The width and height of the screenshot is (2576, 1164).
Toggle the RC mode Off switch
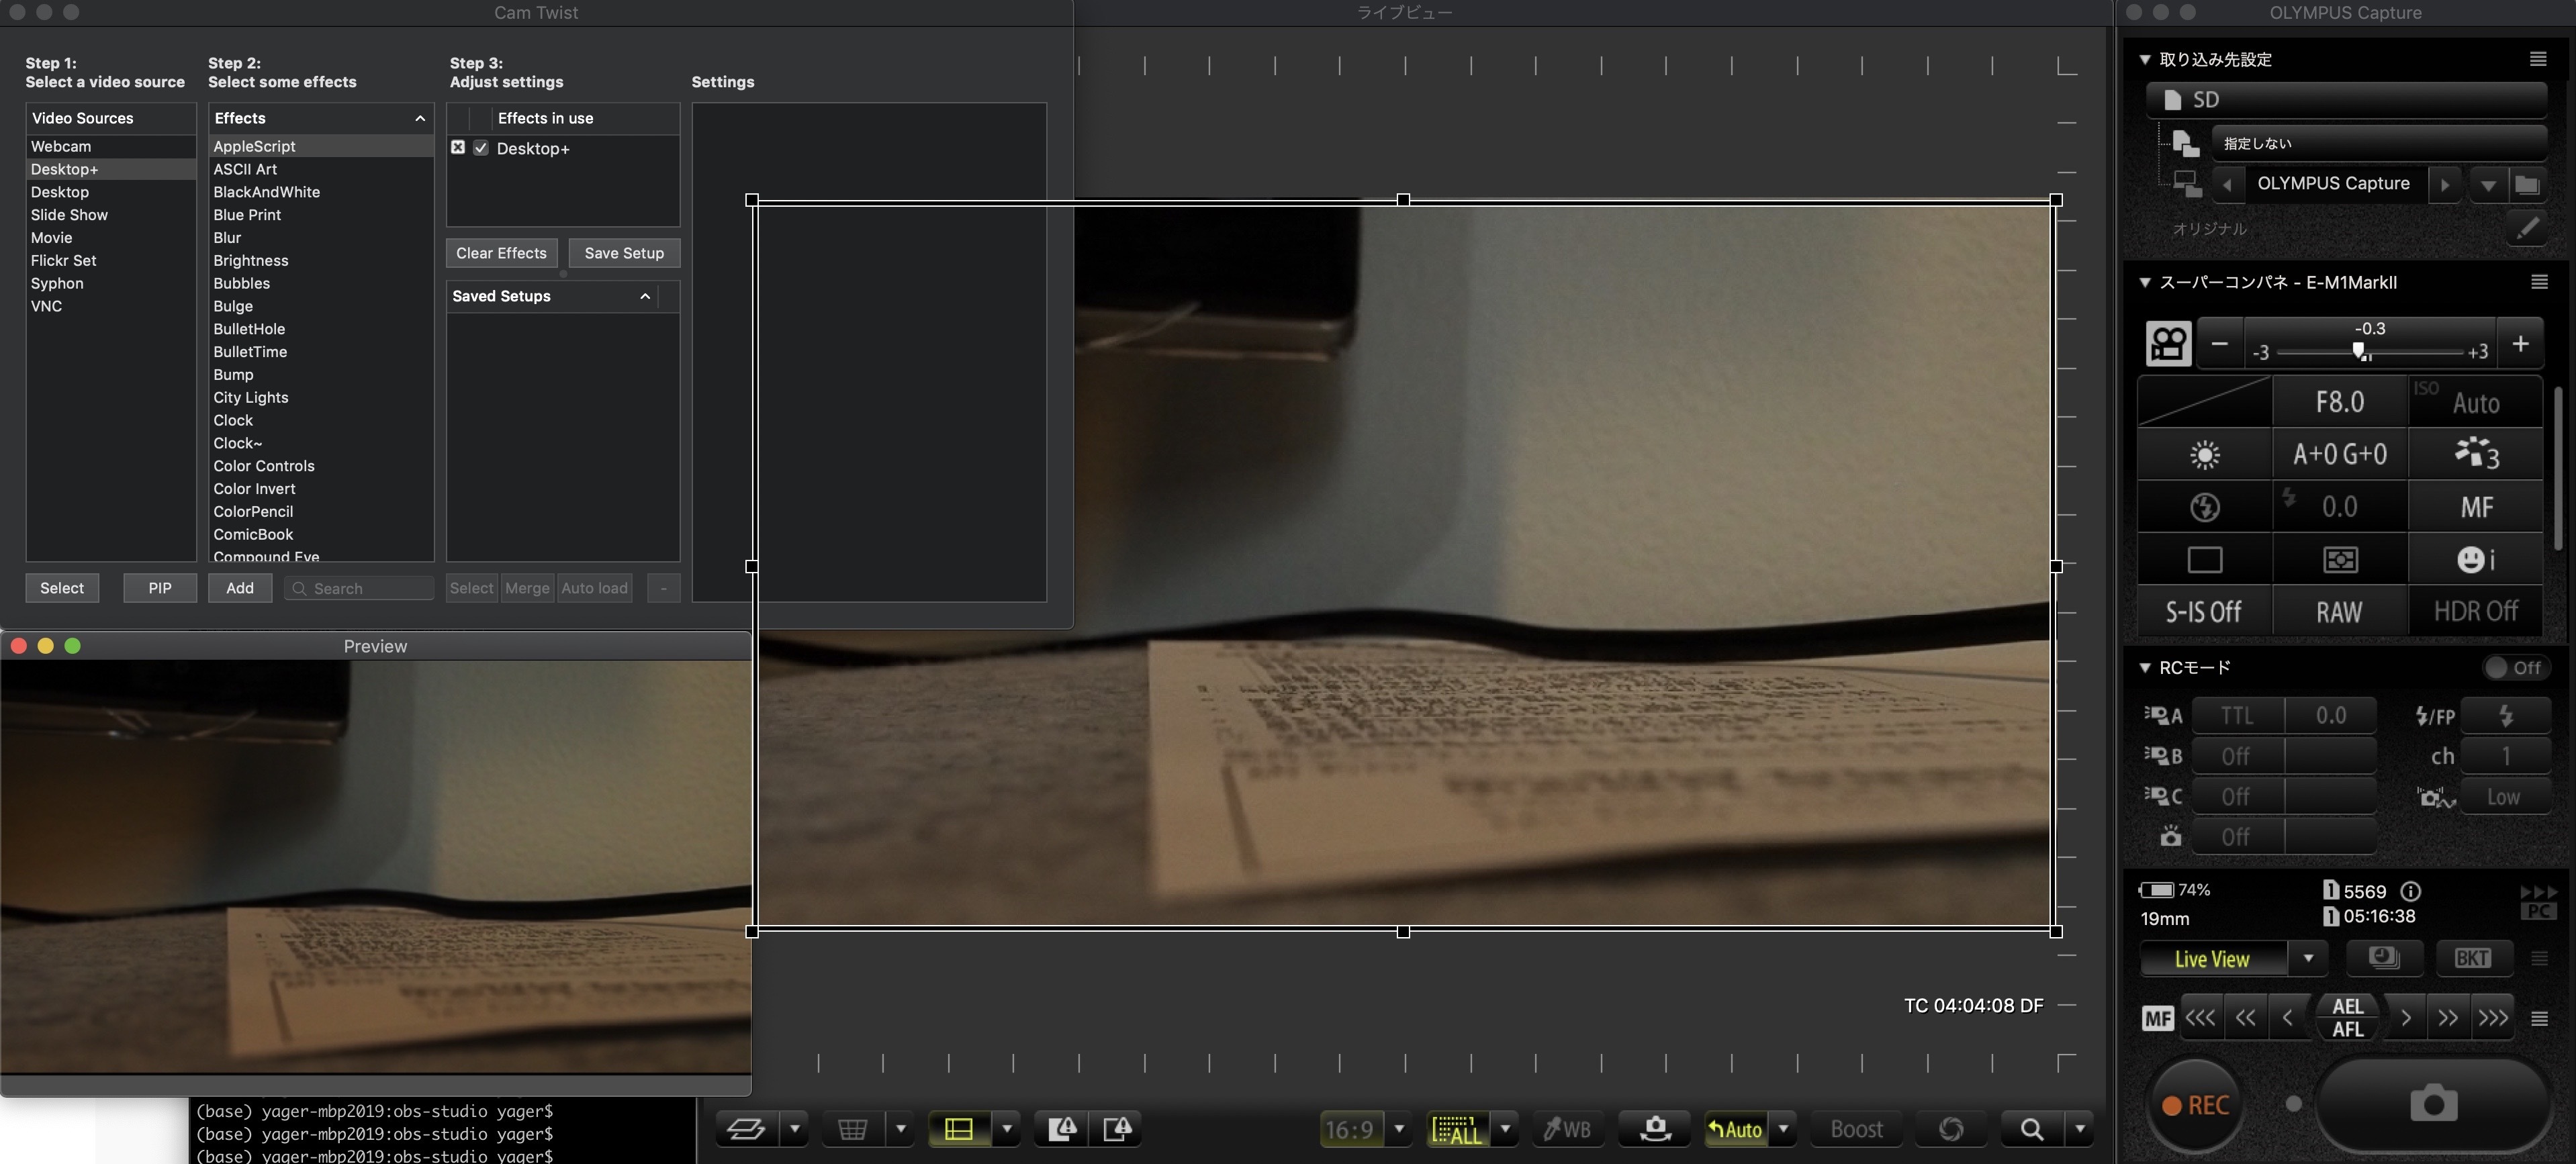click(2514, 667)
